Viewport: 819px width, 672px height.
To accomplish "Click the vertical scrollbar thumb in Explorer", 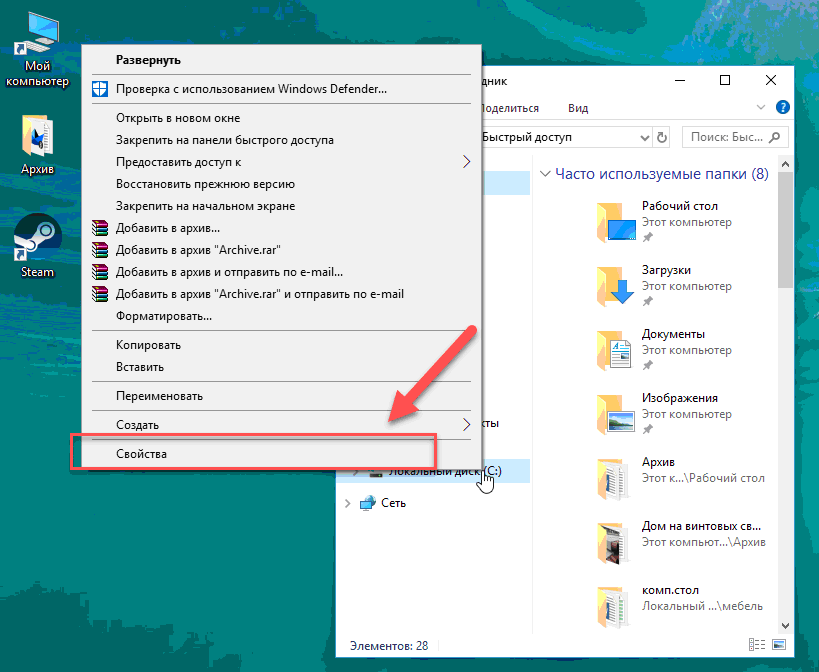I will pos(785,230).
